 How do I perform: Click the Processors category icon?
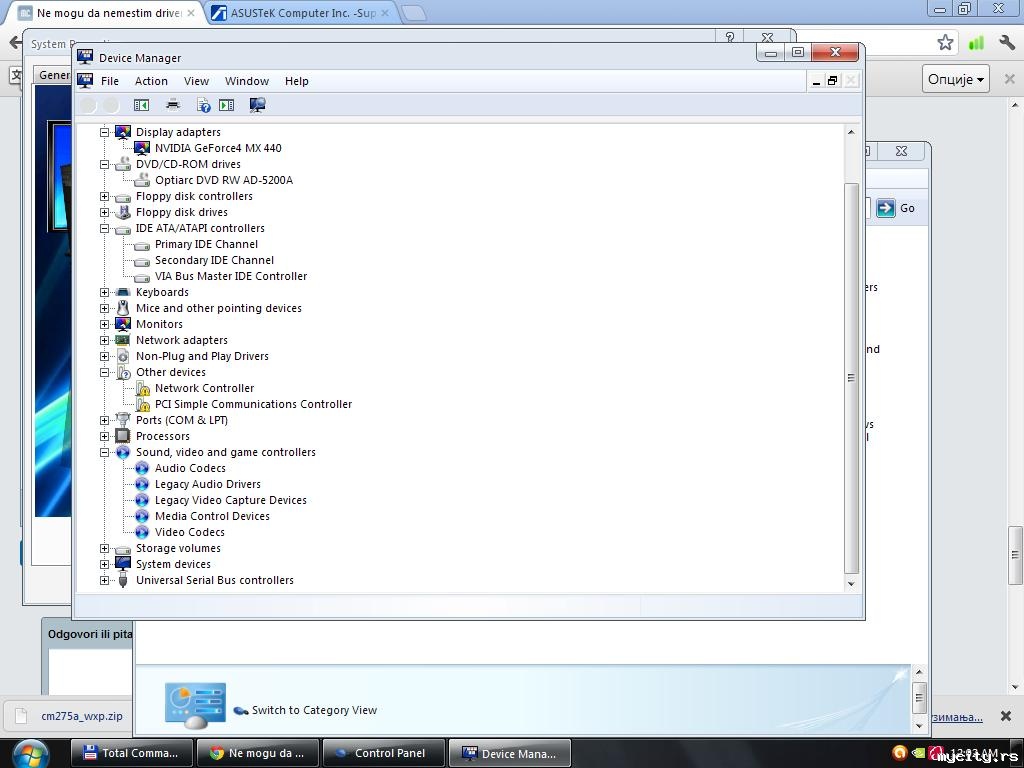[123, 436]
